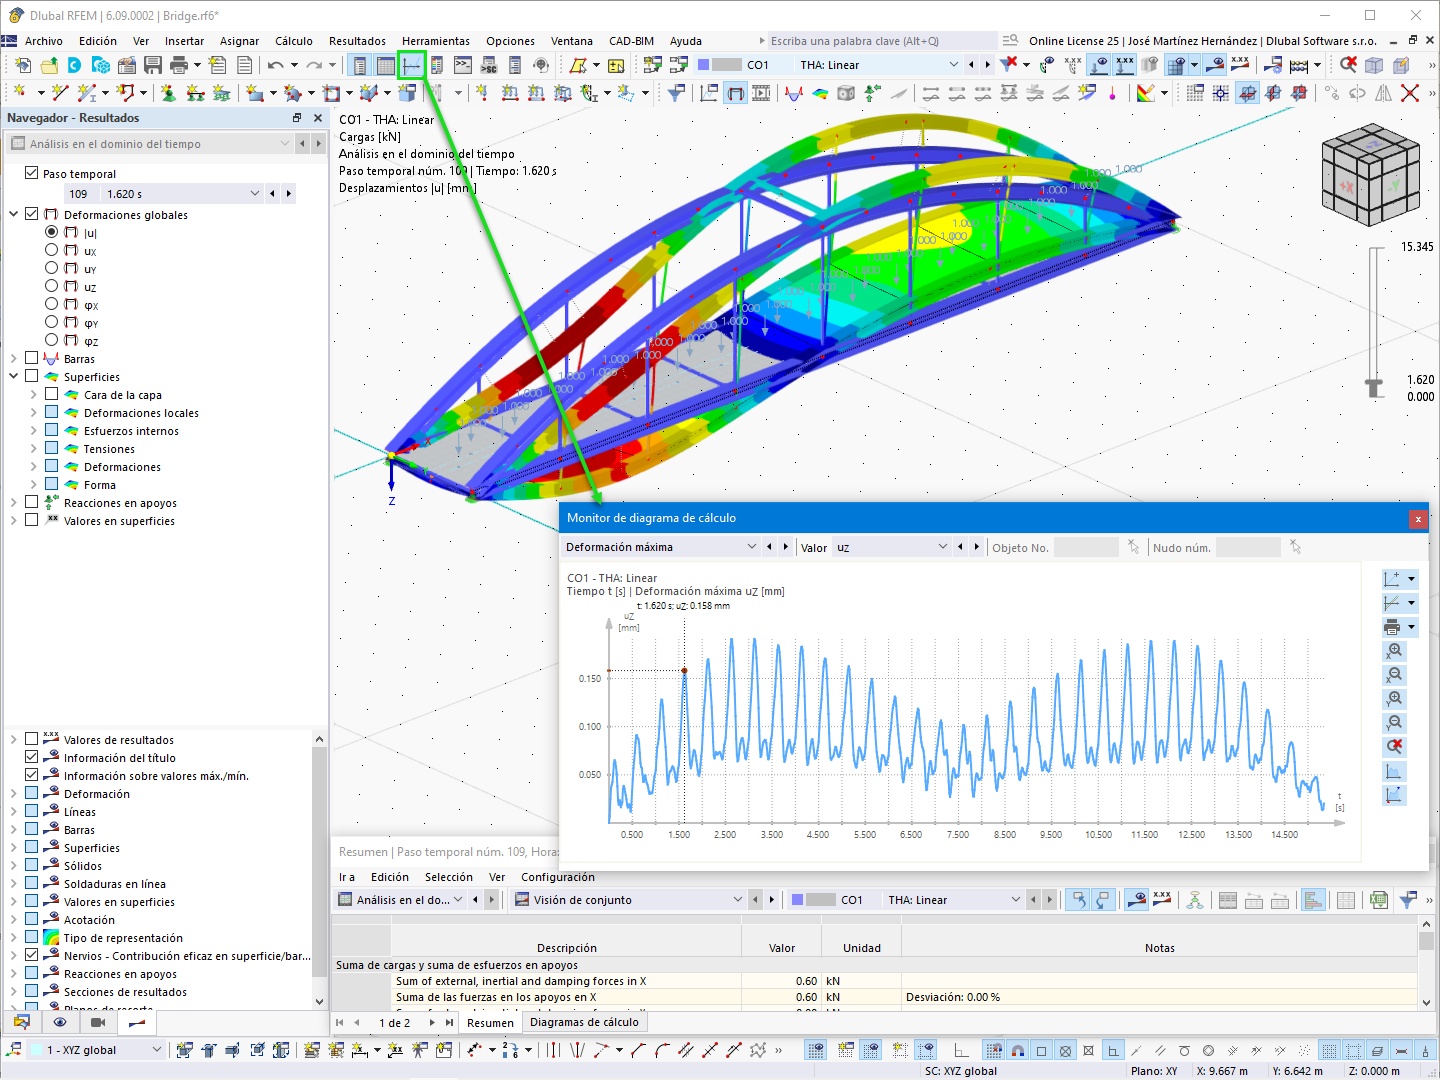Enable Reacciones en apoyos checkbox in upper tree
Screen dimensions: 1440x1080
[x=31, y=502]
